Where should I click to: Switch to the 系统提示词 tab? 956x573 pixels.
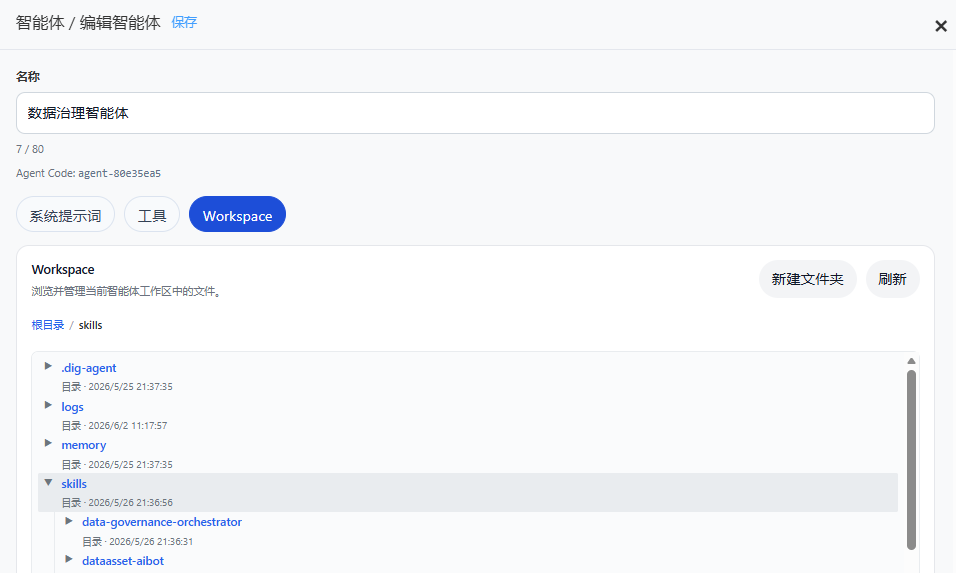coord(65,215)
